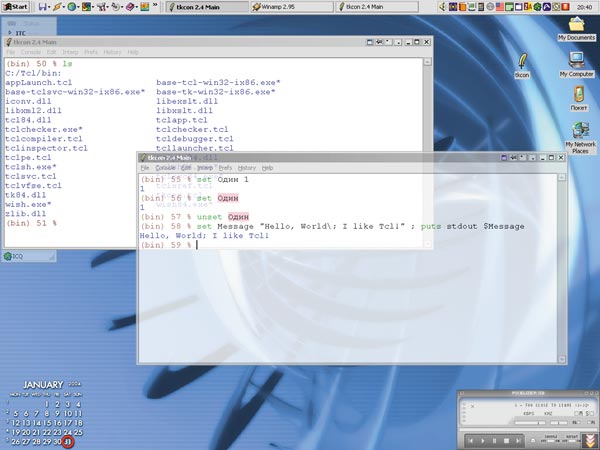Image resolution: width=600 pixels, height=450 pixels.
Task: Open Console menu in front tkcon window
Action: click(x=166, y=168)
